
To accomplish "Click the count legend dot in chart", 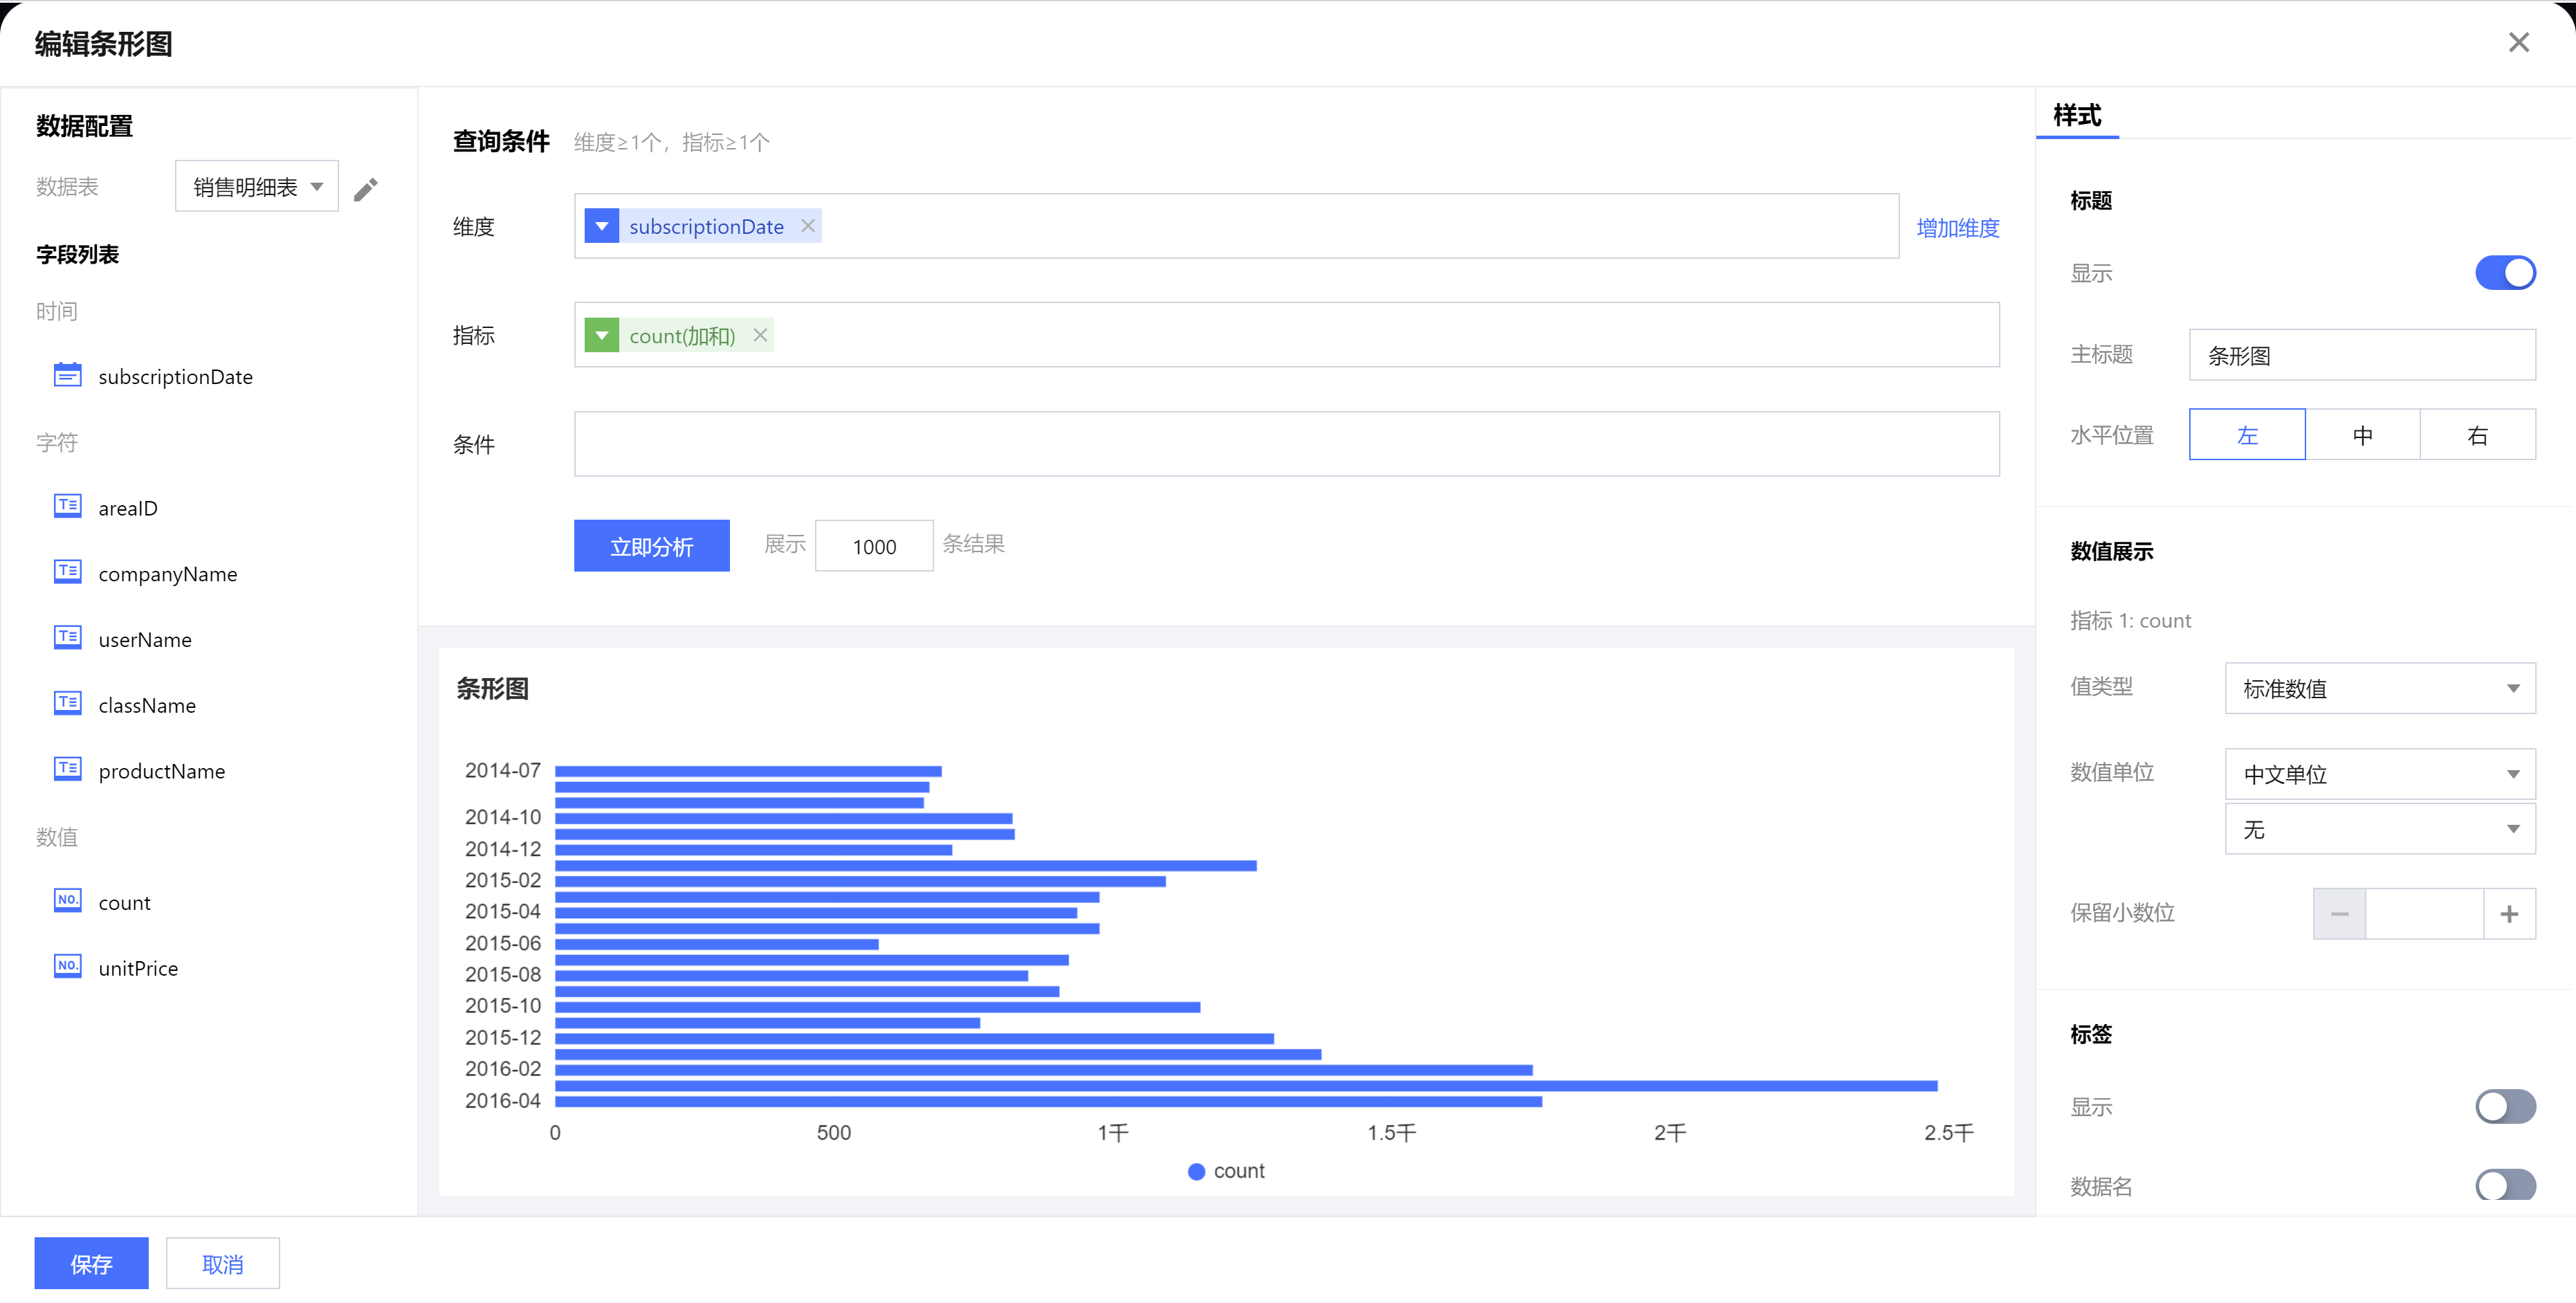I will (1196, 1171).
